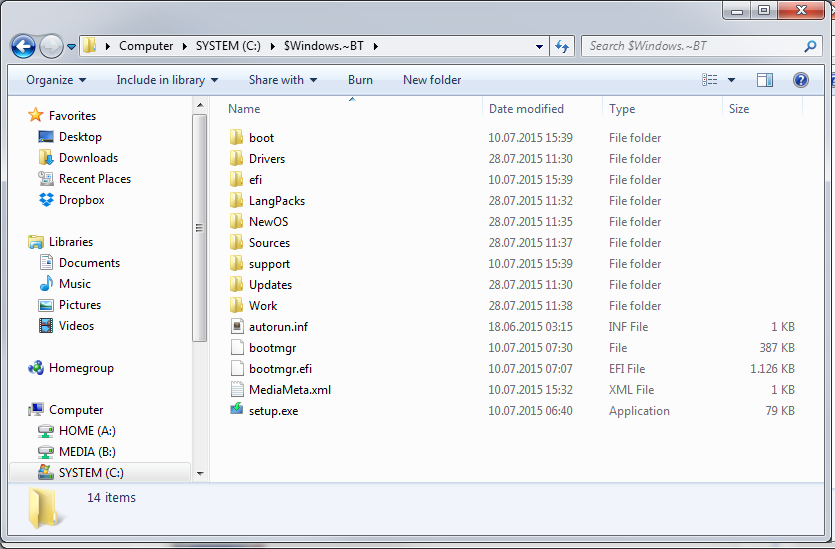
Task: Select the bootmgr file icon
Action: (x=236, y=348)
